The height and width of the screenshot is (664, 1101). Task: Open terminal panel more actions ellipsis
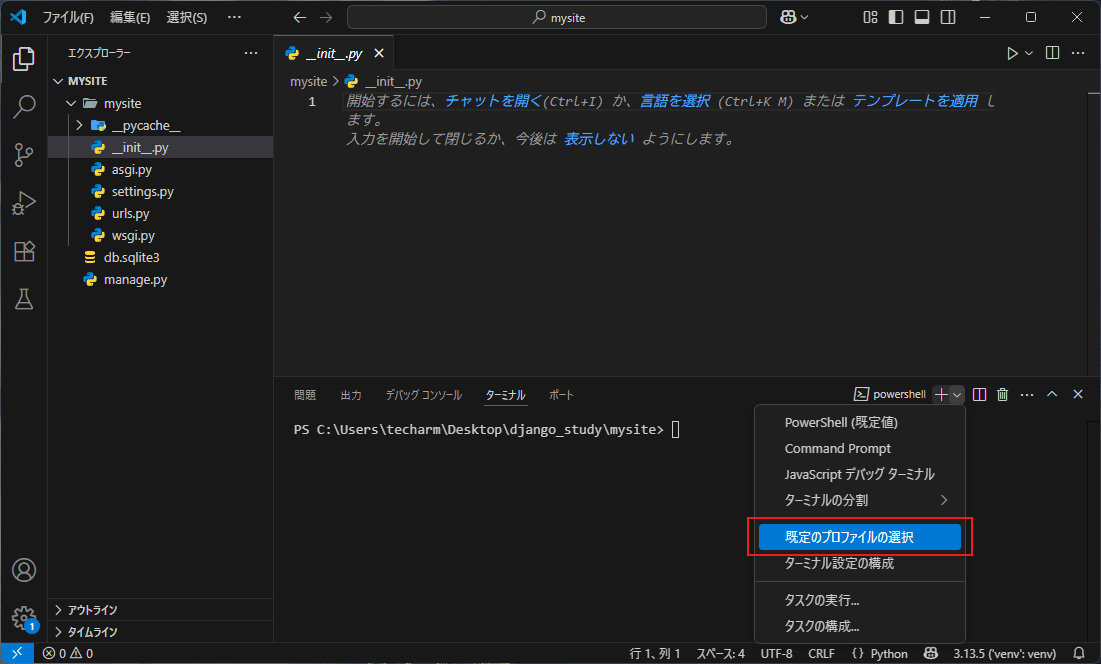click(1027, 394)
